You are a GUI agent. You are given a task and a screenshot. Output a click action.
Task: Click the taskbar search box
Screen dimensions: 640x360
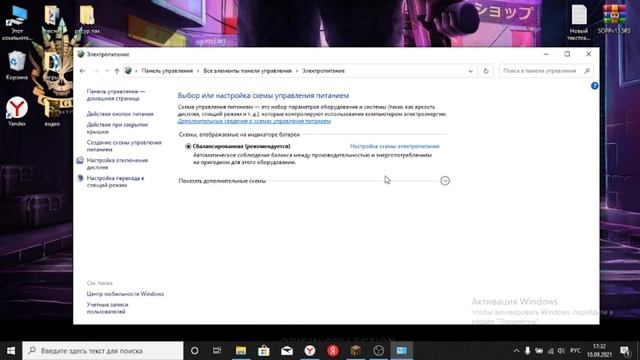point(103,351)
